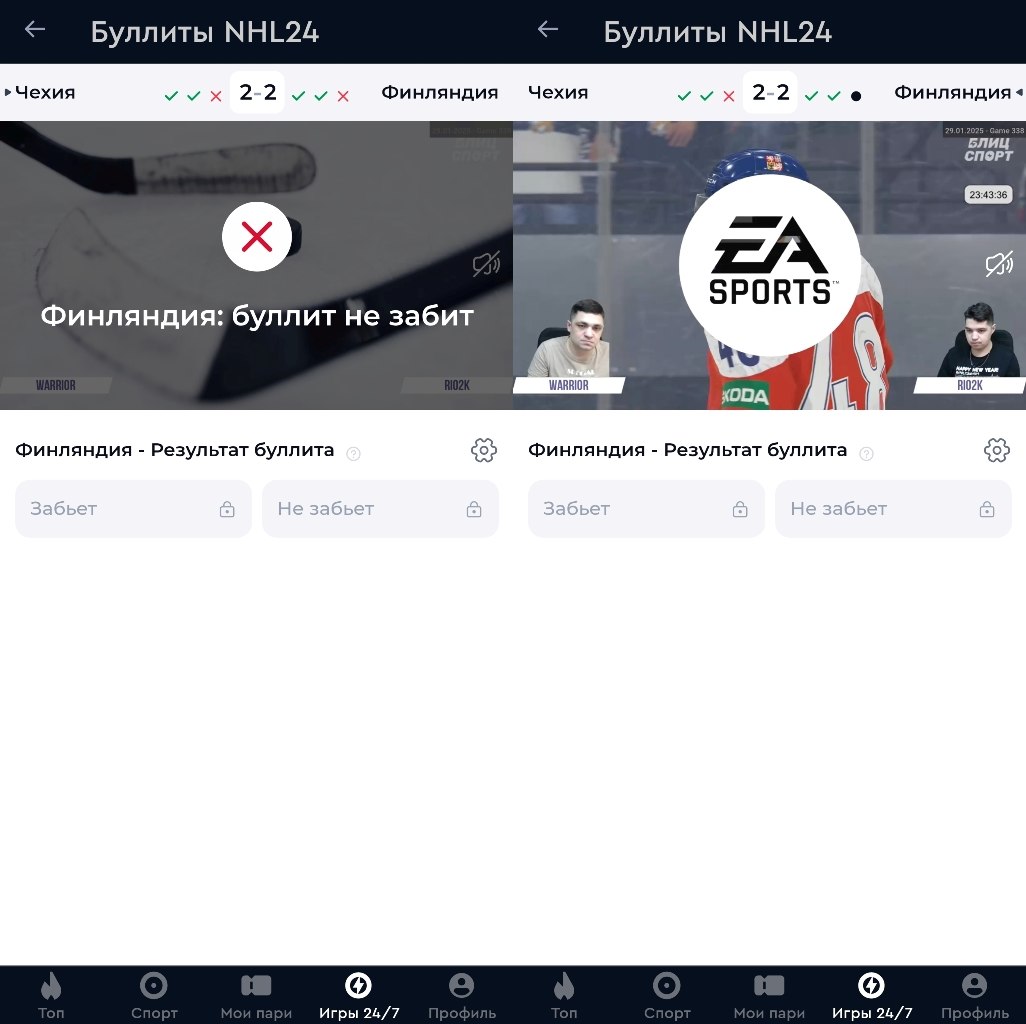Unmute sound on the left video

(486, 264)
